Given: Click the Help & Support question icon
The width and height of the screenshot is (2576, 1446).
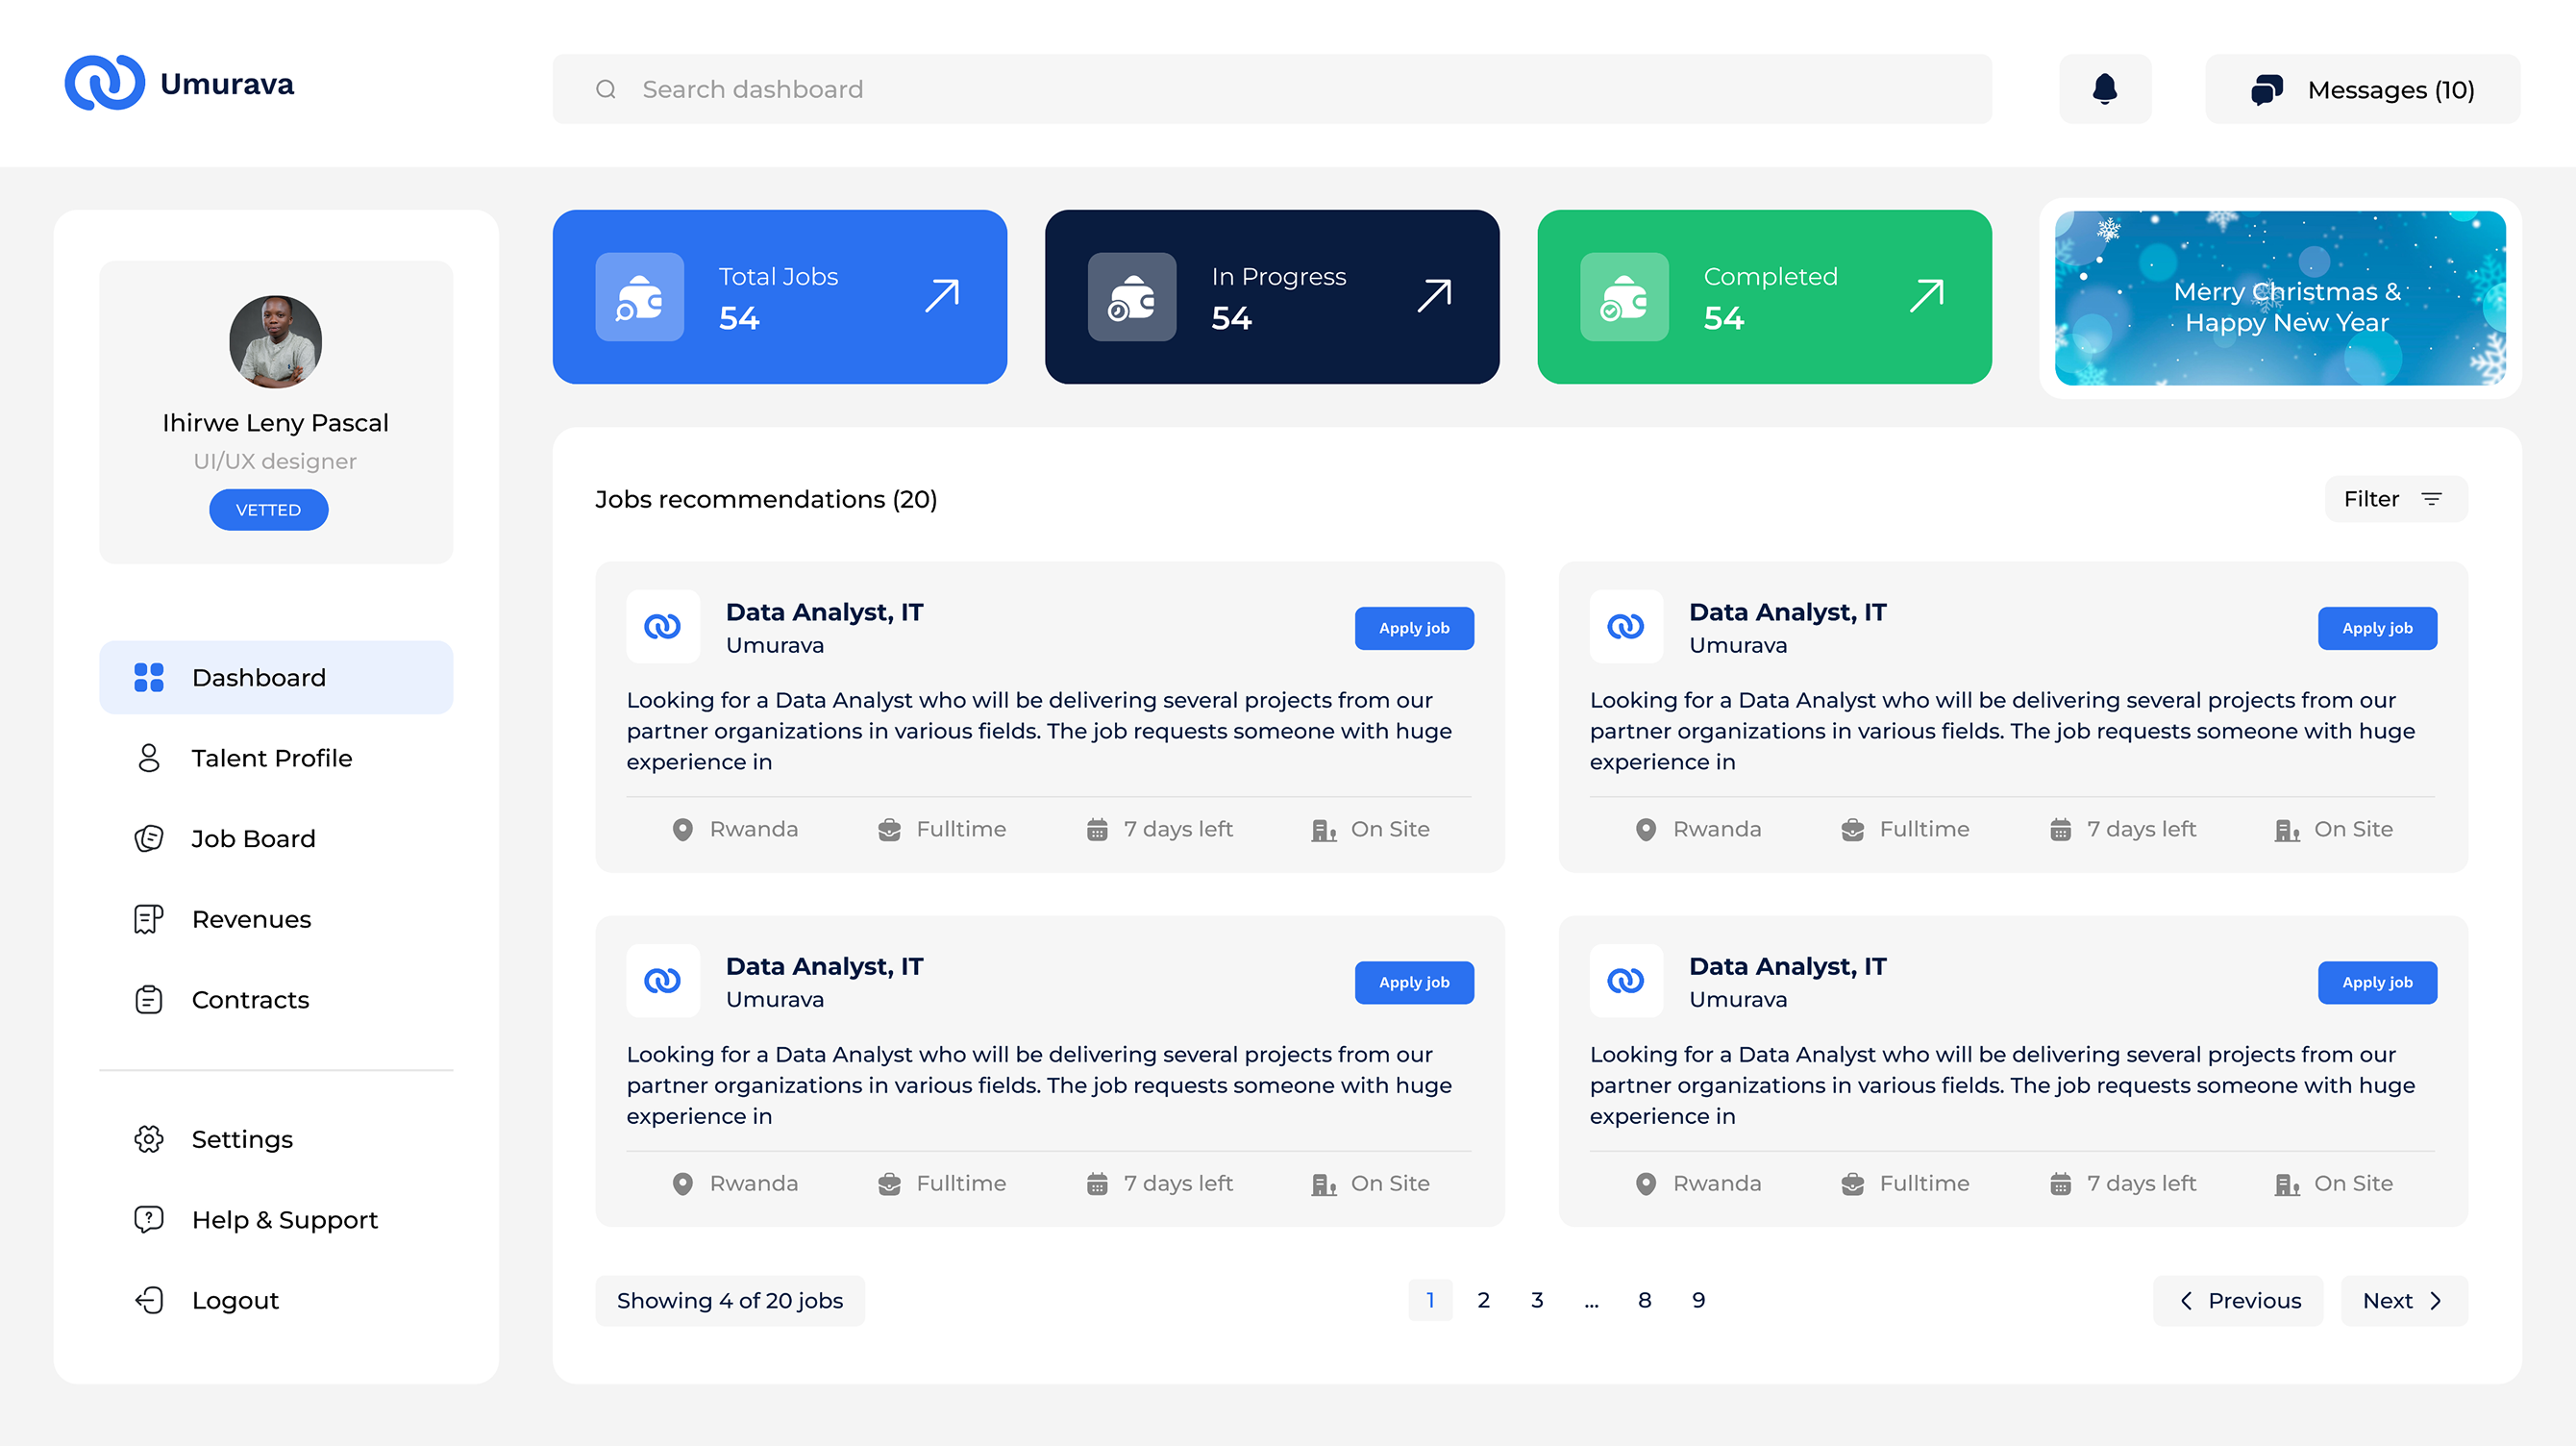Looking at the screenshot, I should tap(149, 1219).
